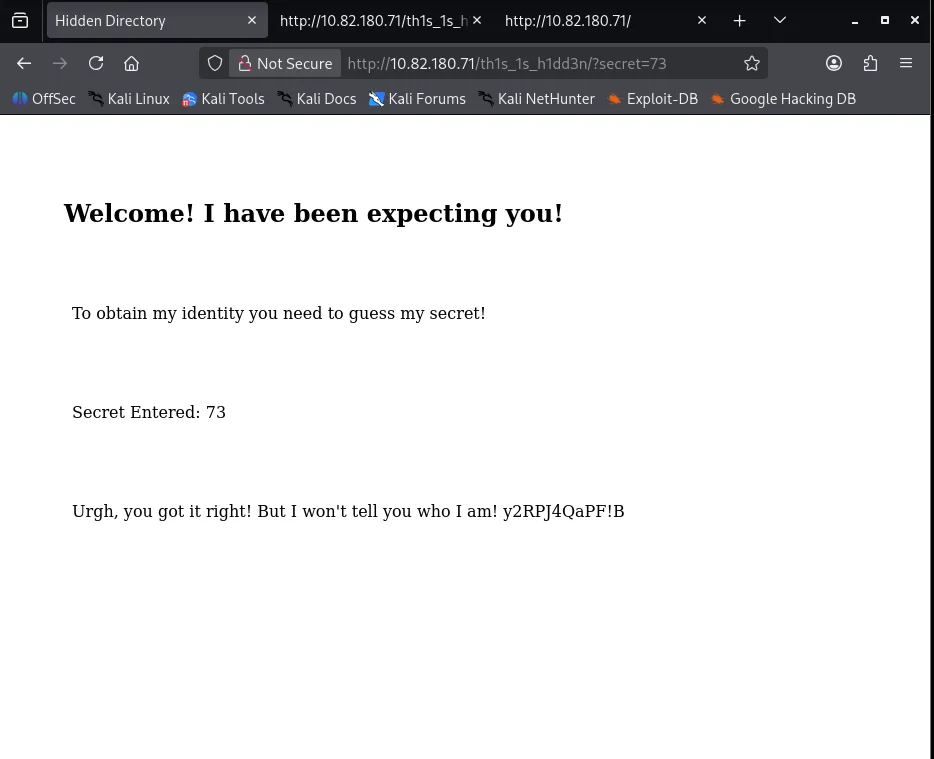This screenshot has height=759, width=934.
Task: Reload the current page
Action: click(x=96, y=63)
